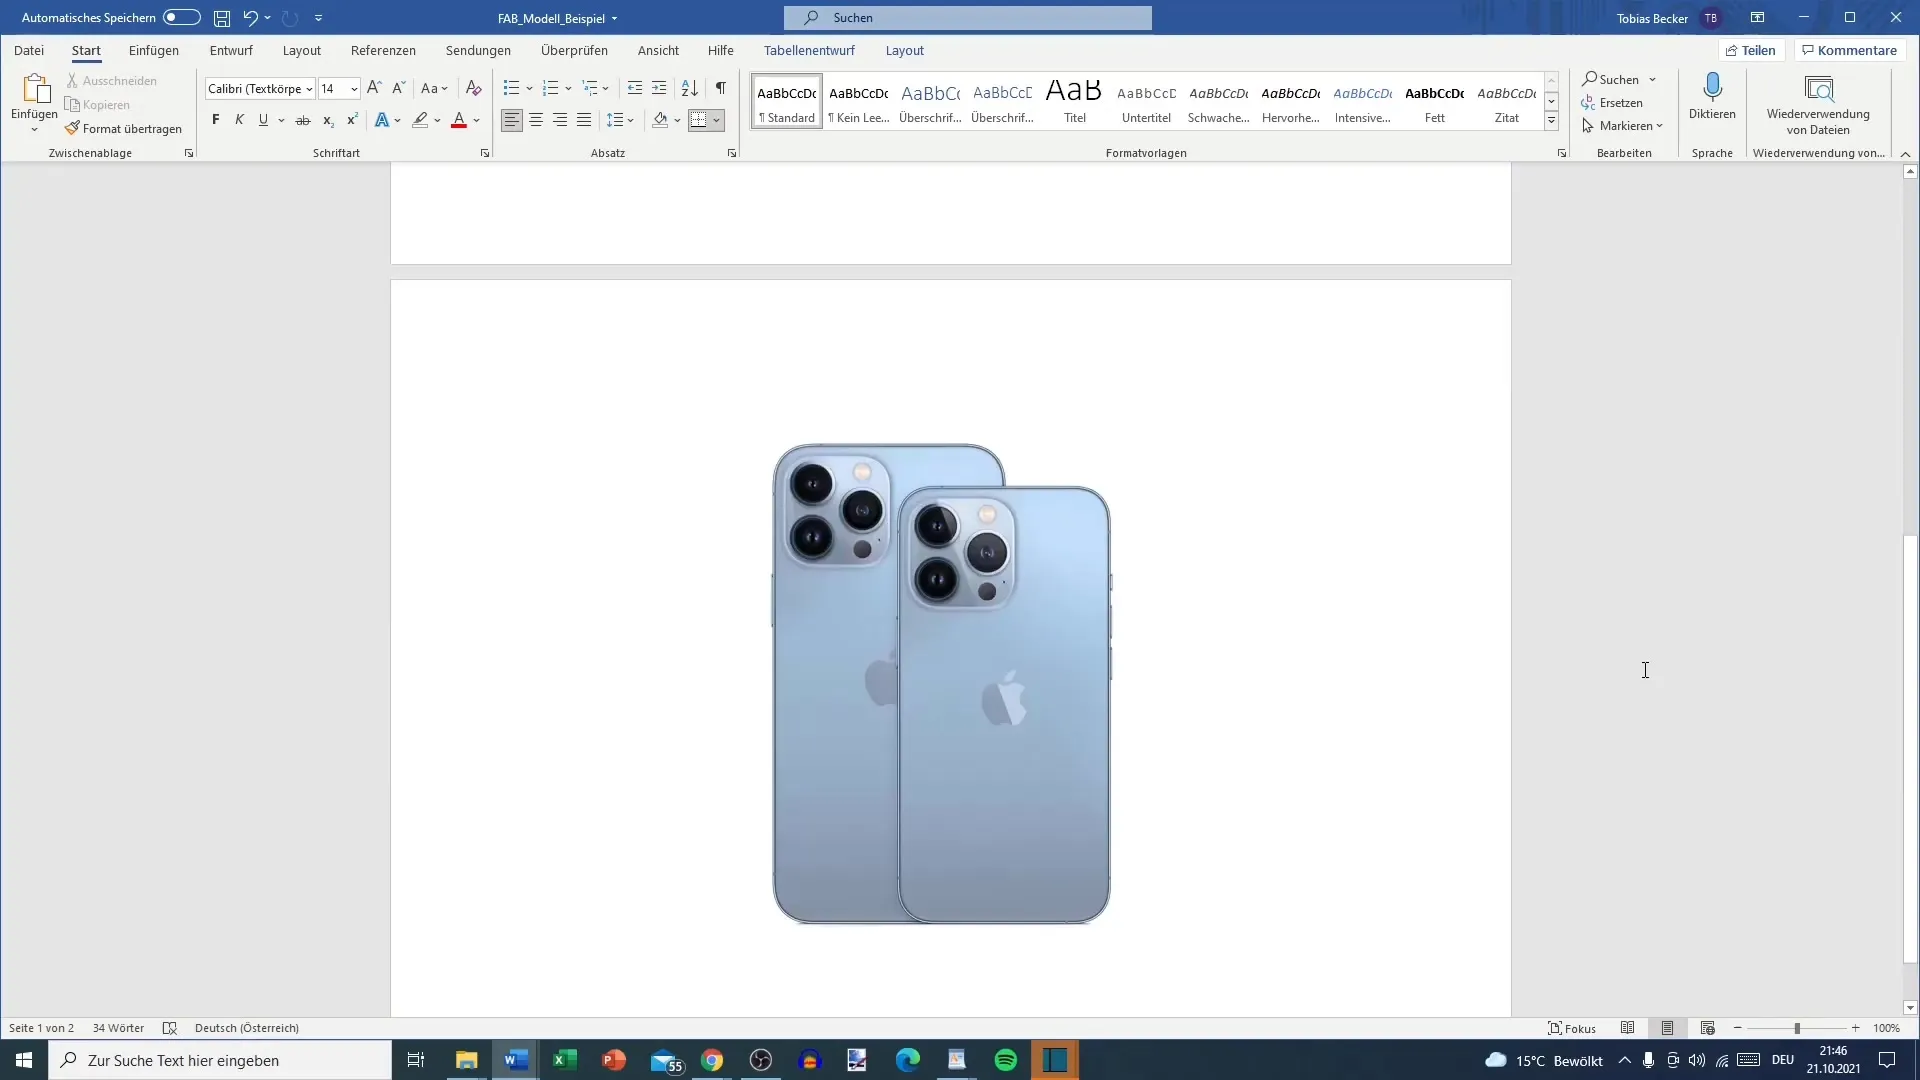Open the Markieren dropdown
Screen dimensions: 1920x1080
(1622, 126)
